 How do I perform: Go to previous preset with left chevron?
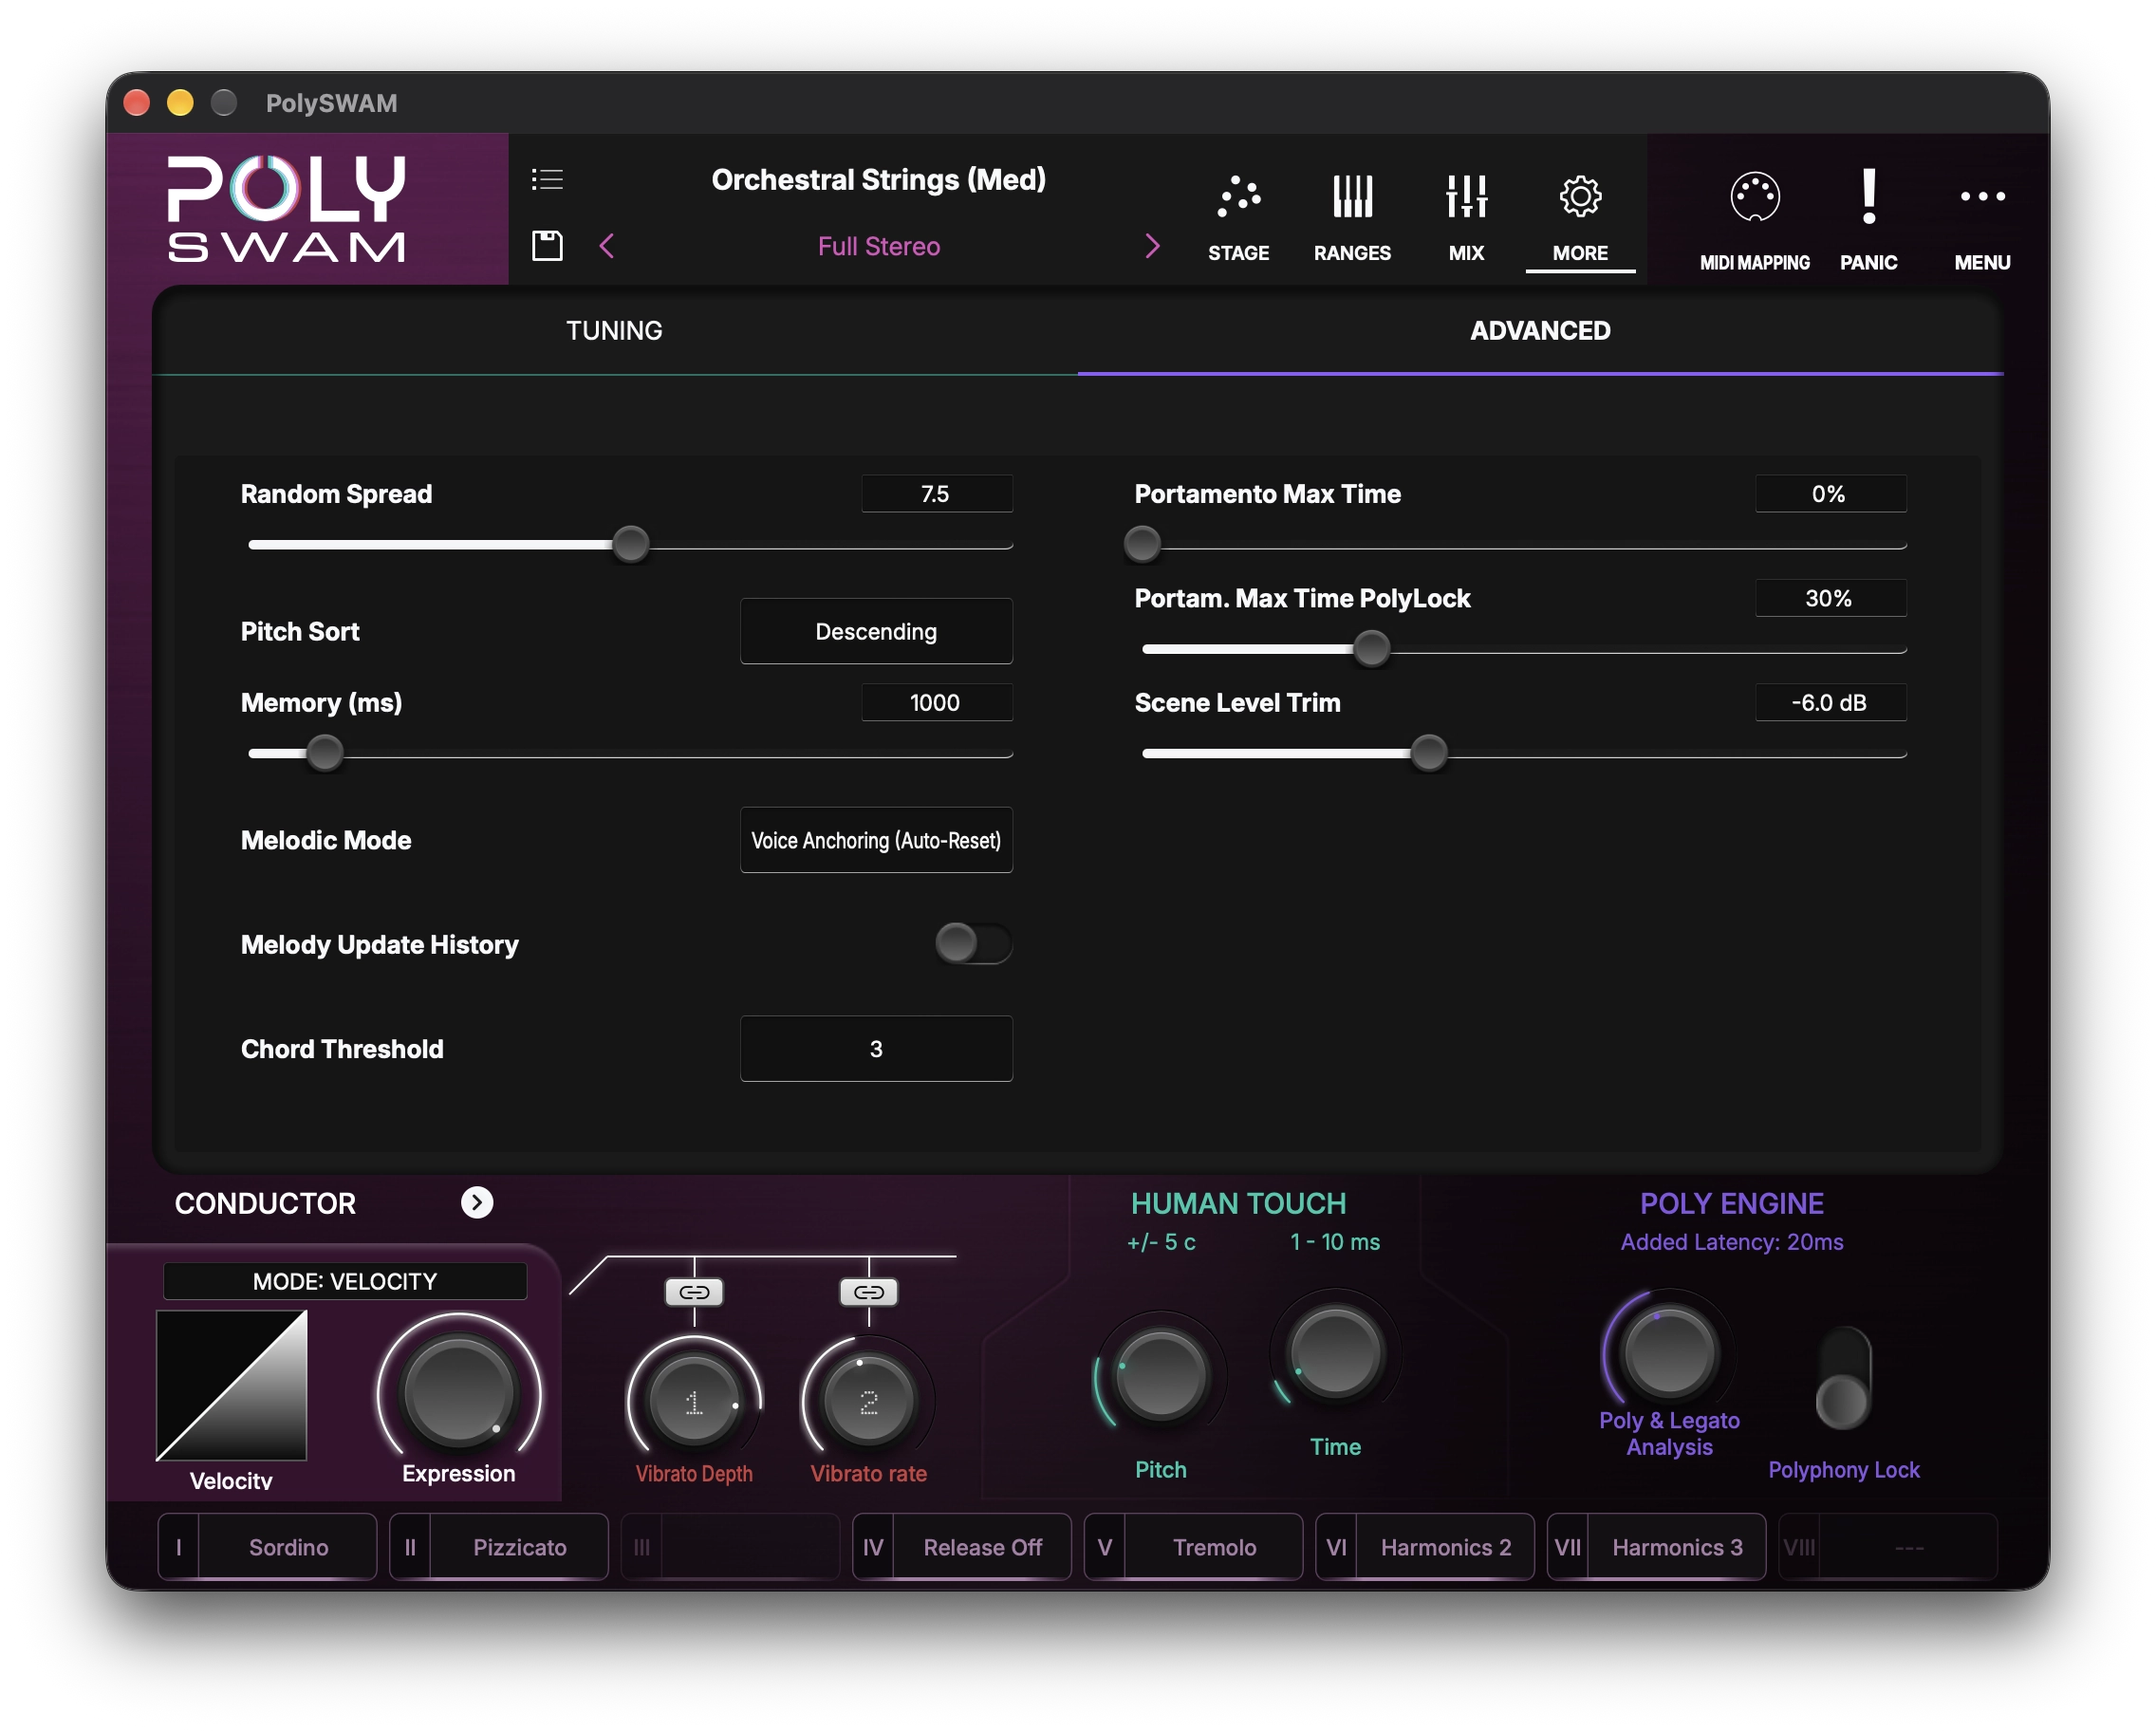(x=607, y=246)
